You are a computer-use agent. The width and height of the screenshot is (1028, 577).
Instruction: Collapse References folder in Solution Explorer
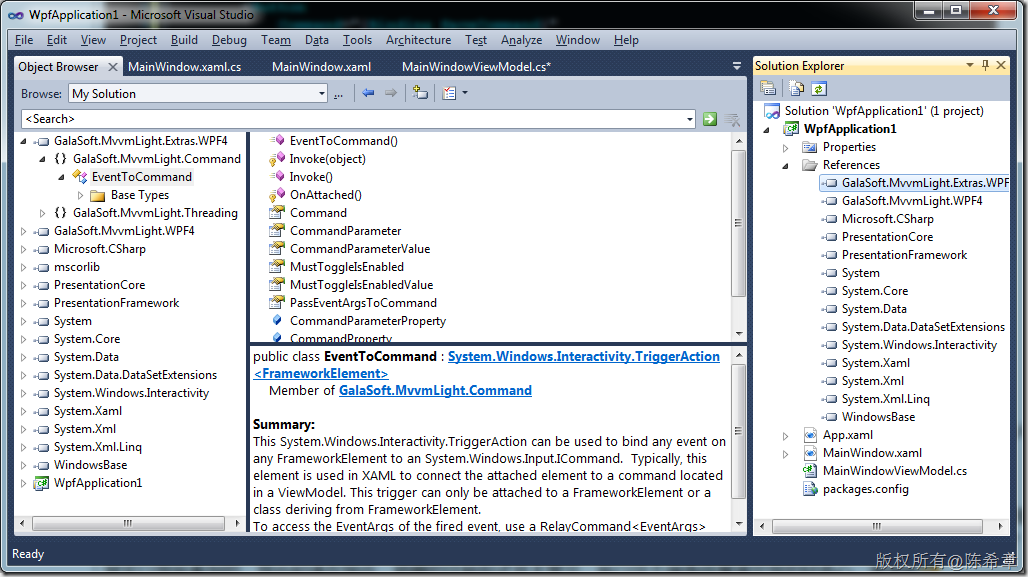coord(785,166)
